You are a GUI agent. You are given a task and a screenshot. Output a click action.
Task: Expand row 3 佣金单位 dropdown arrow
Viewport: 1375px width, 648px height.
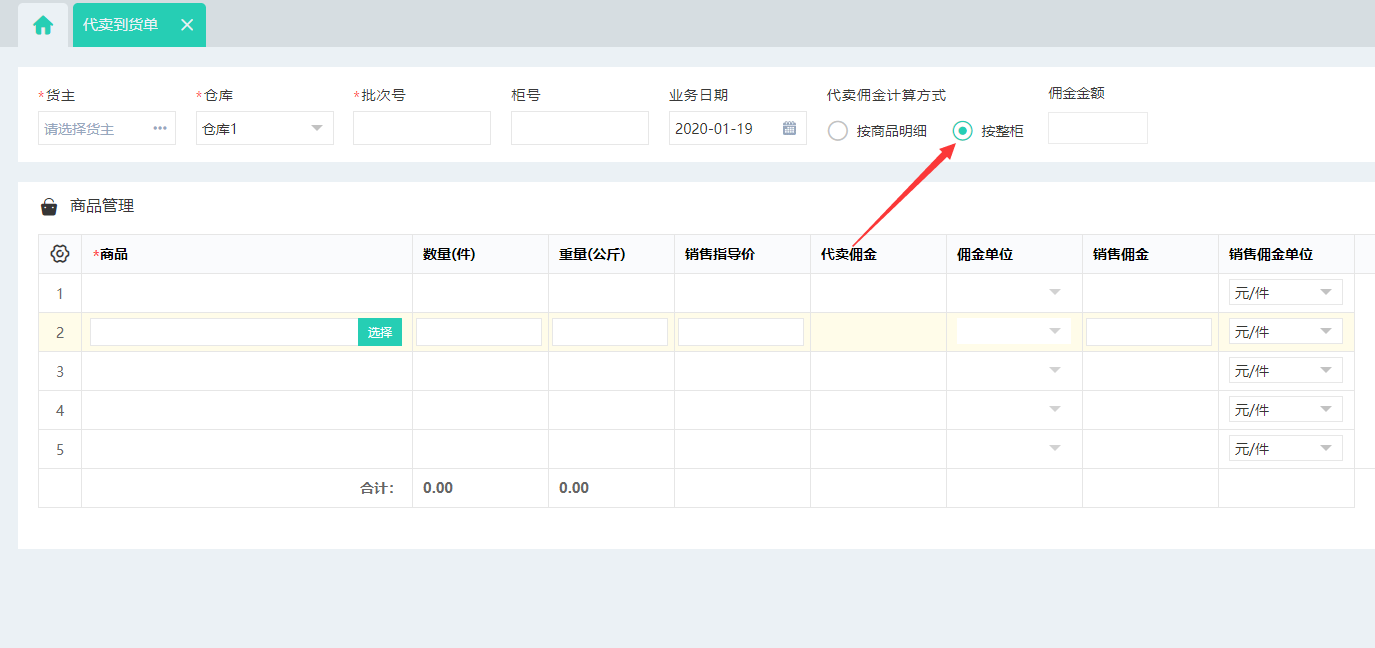[x=1054, y=370]
